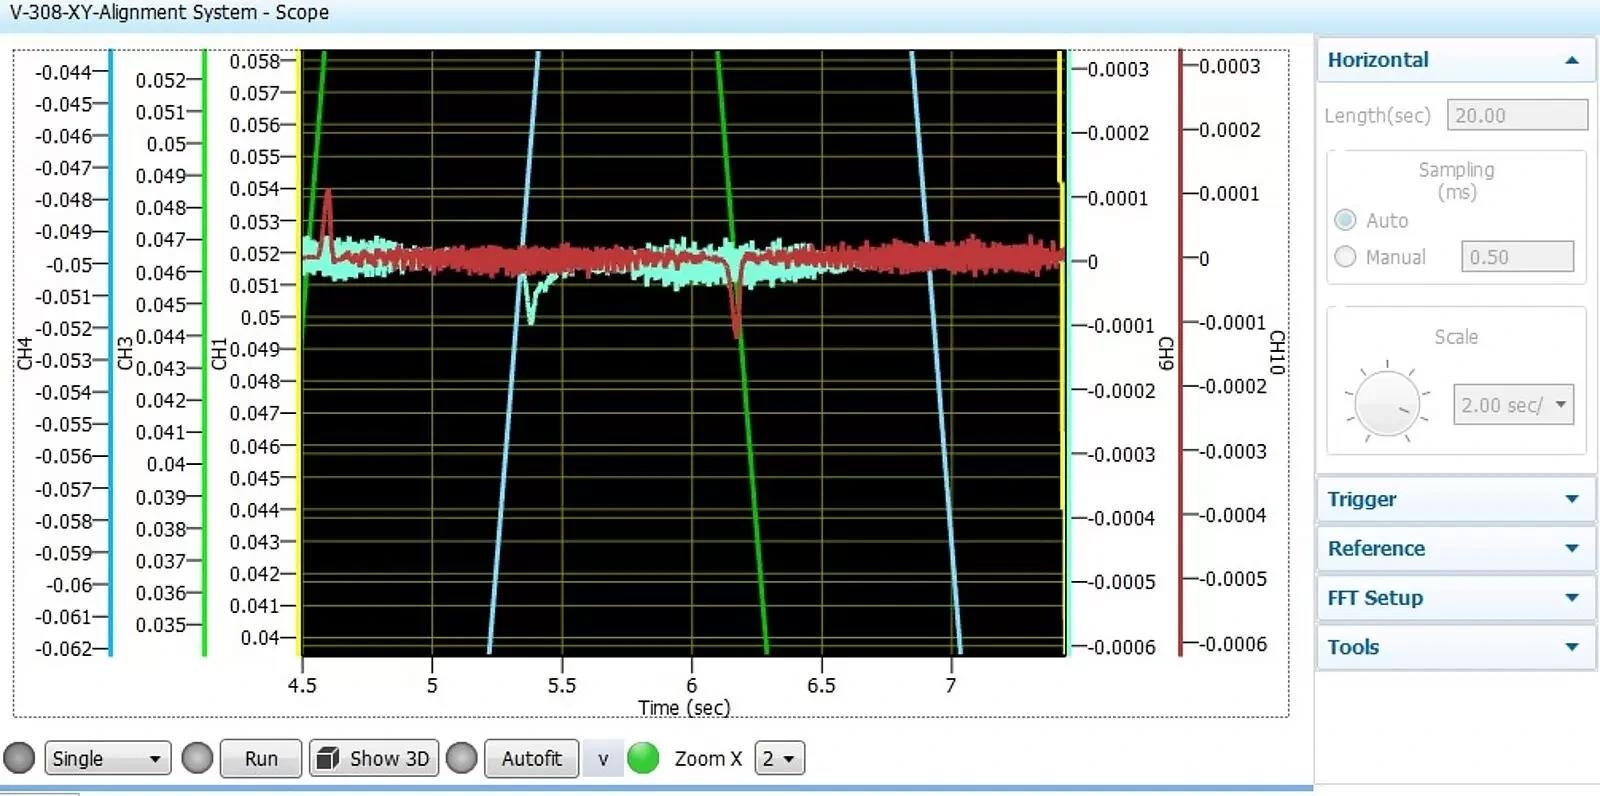This screenshot has width=1600, height=796.
Task: Click the v toggle button
Action: pos(603,758)
